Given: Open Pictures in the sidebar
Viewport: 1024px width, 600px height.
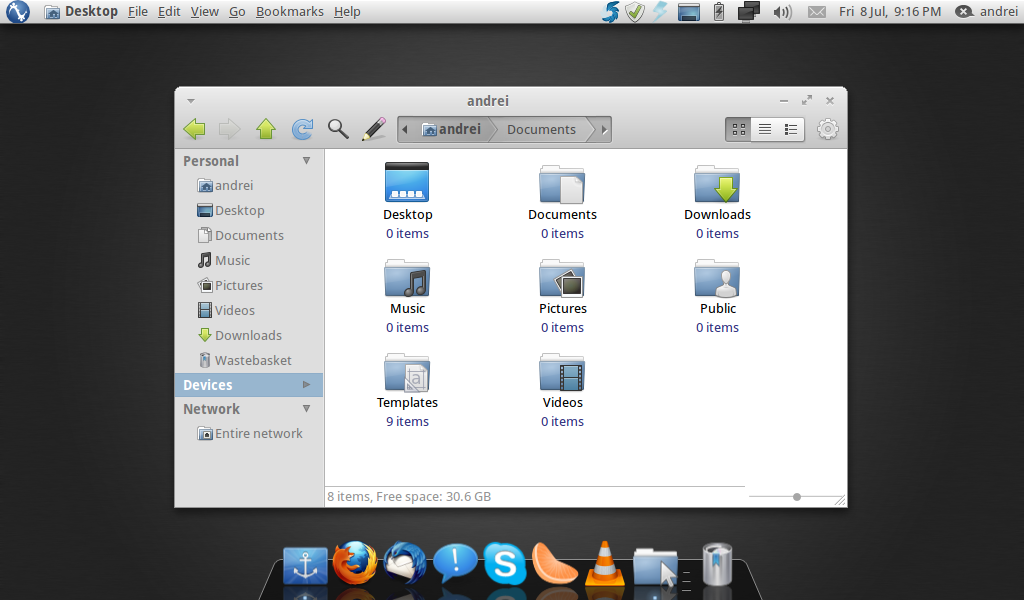Looking at the screenshot, I should pos(230,285).
